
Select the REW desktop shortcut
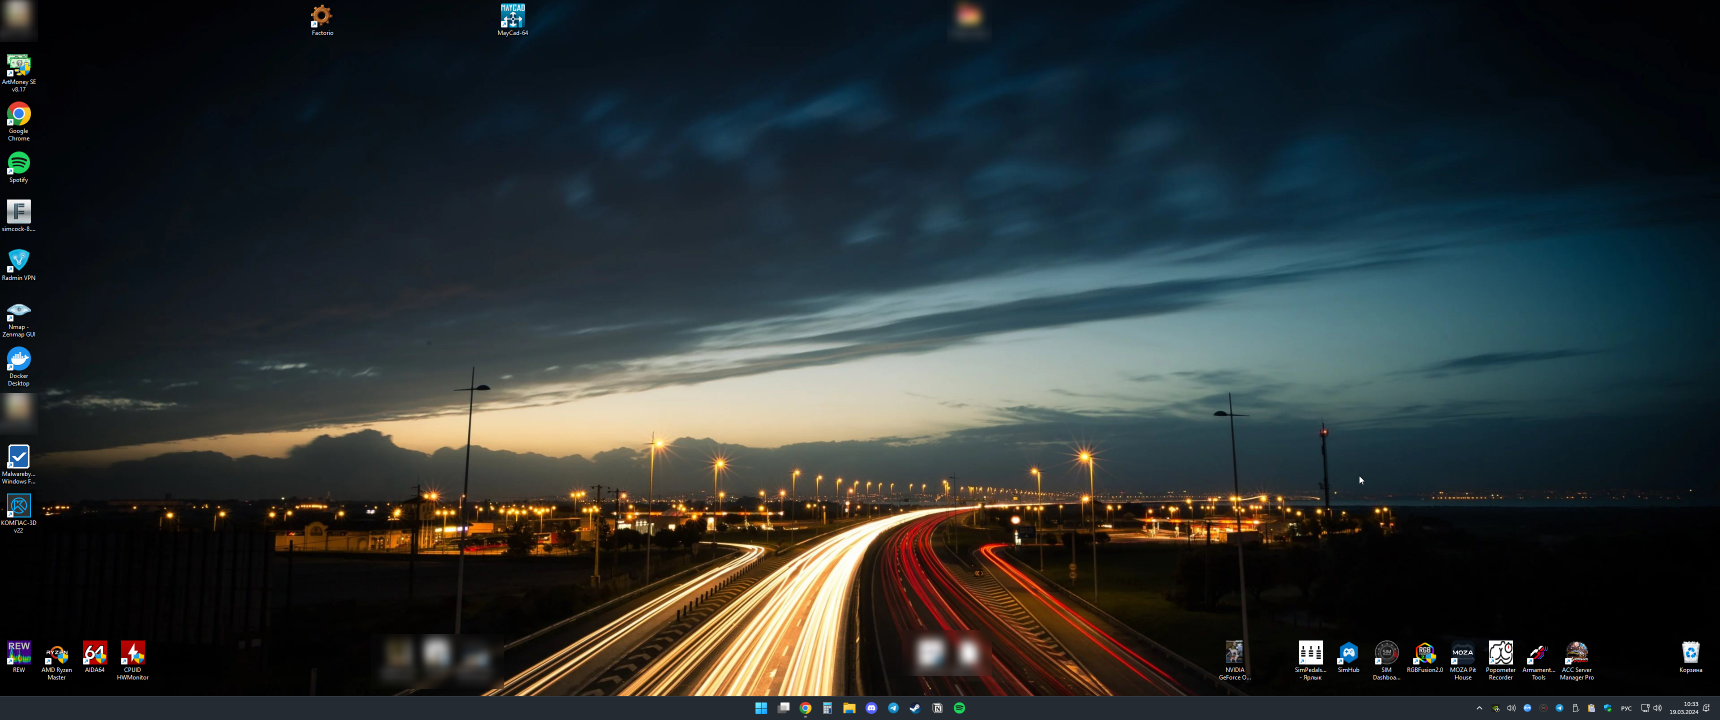coord(19,657)
